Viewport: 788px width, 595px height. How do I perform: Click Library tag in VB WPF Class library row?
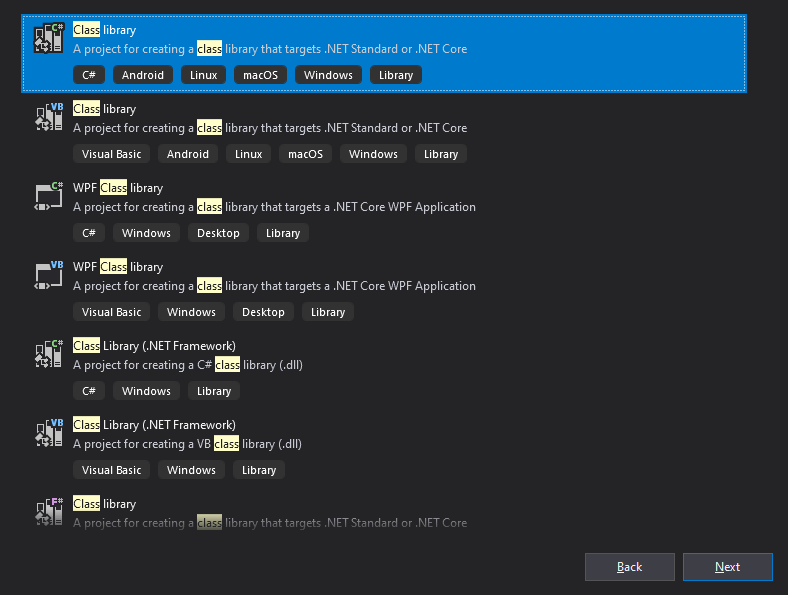coord(328,312)
